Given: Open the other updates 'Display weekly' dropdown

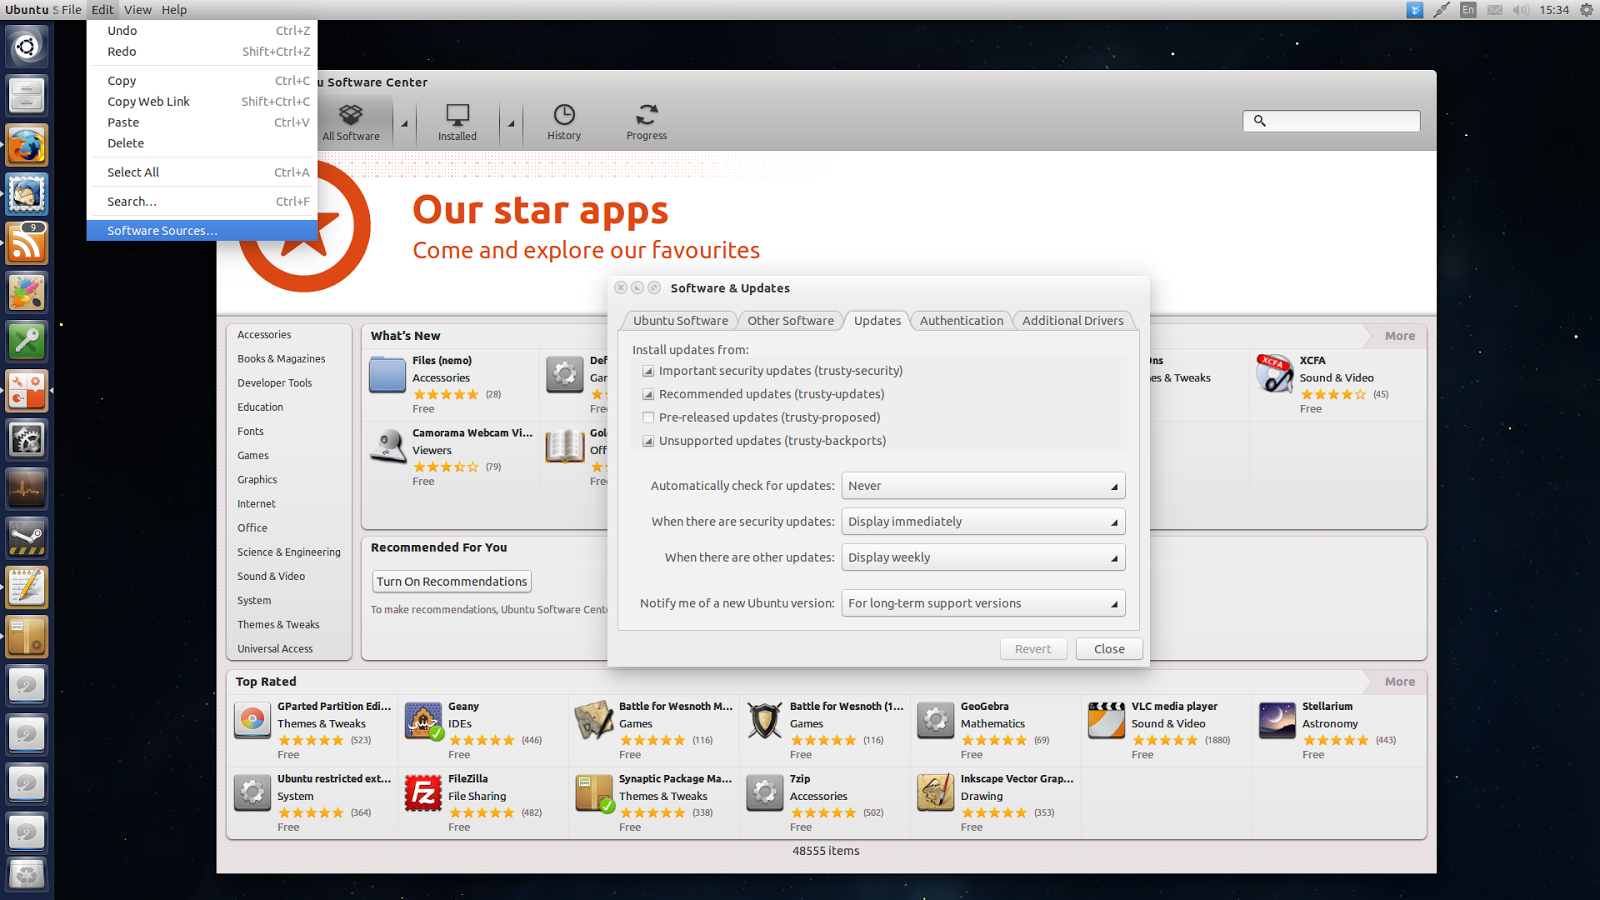Looking at the screenshot, I should click(983, 558).
